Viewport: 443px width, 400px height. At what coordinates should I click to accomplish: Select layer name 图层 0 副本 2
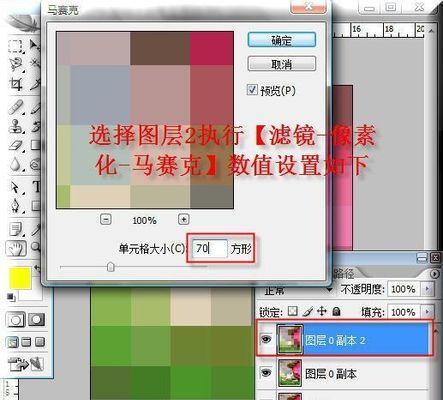tap(335, 340)
